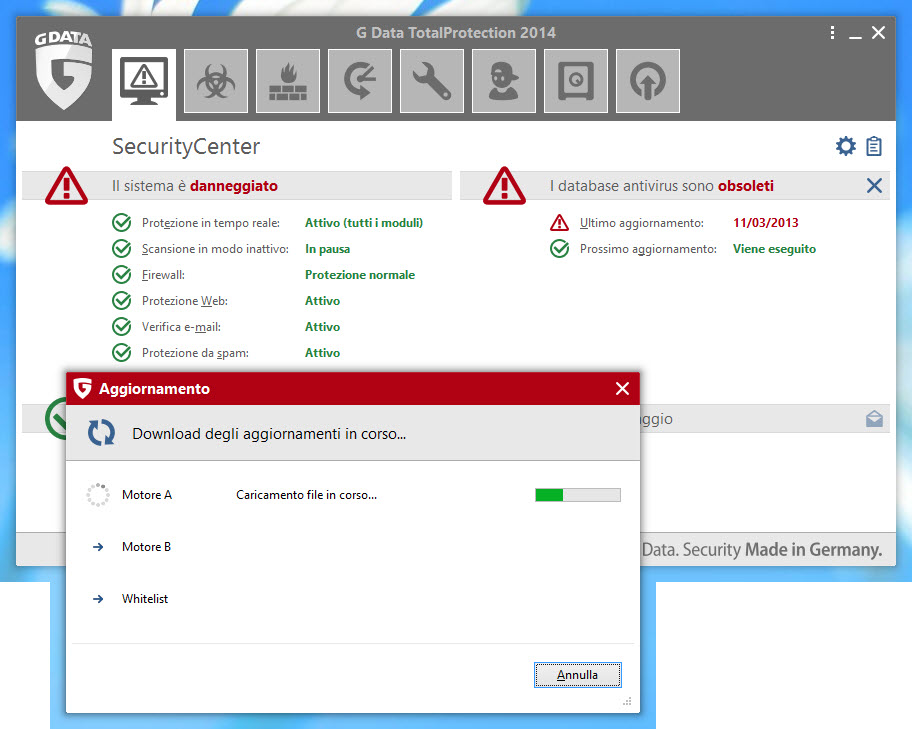Open the envelope icon in message panel
912x729 pixels.
874,419
